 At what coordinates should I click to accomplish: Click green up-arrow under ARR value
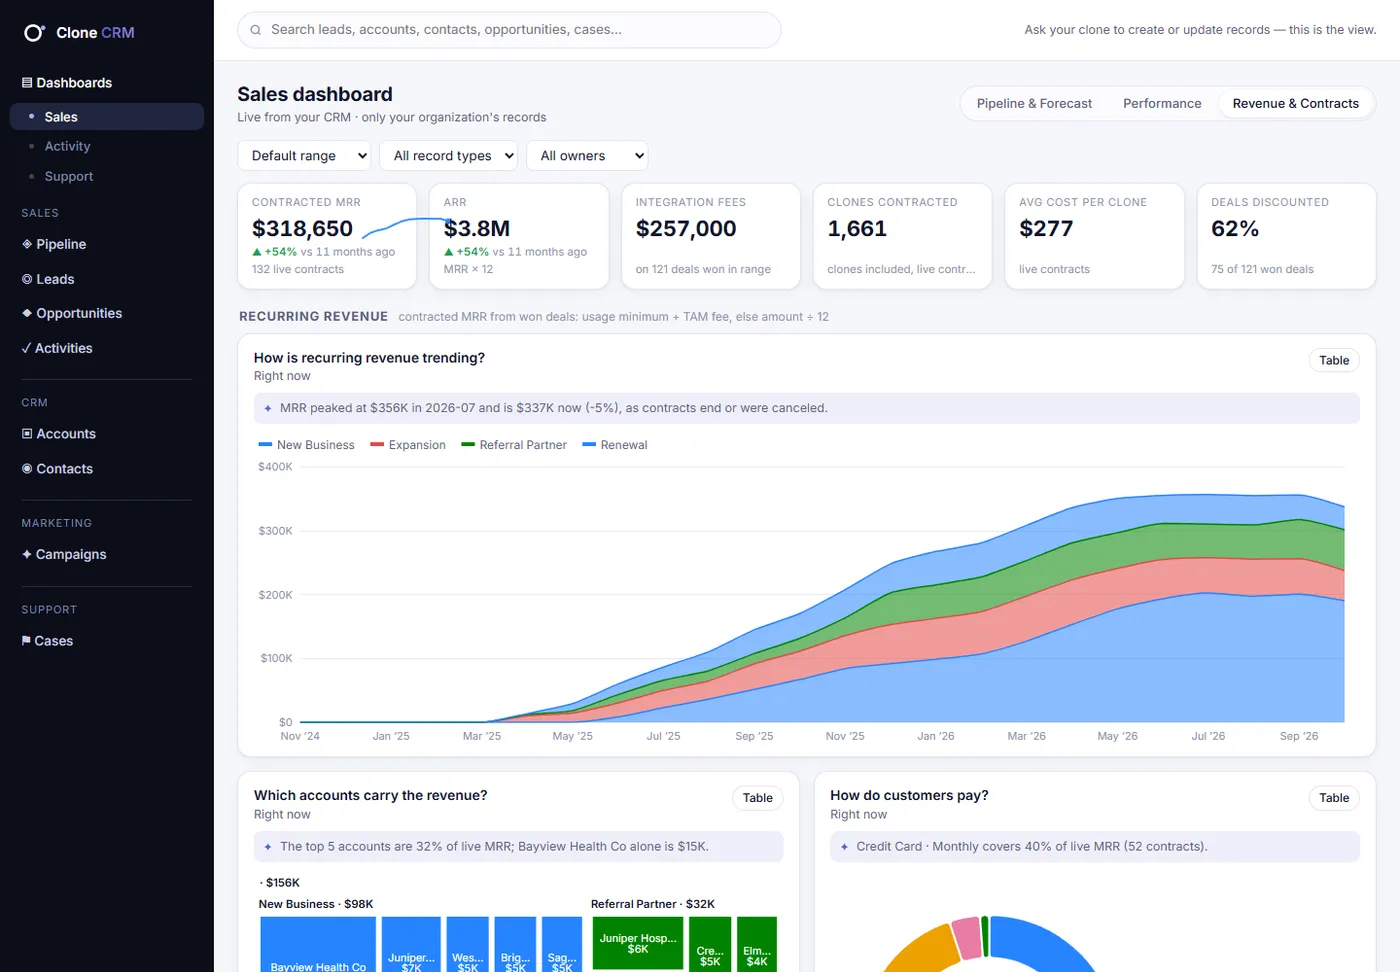coord(449,252)
